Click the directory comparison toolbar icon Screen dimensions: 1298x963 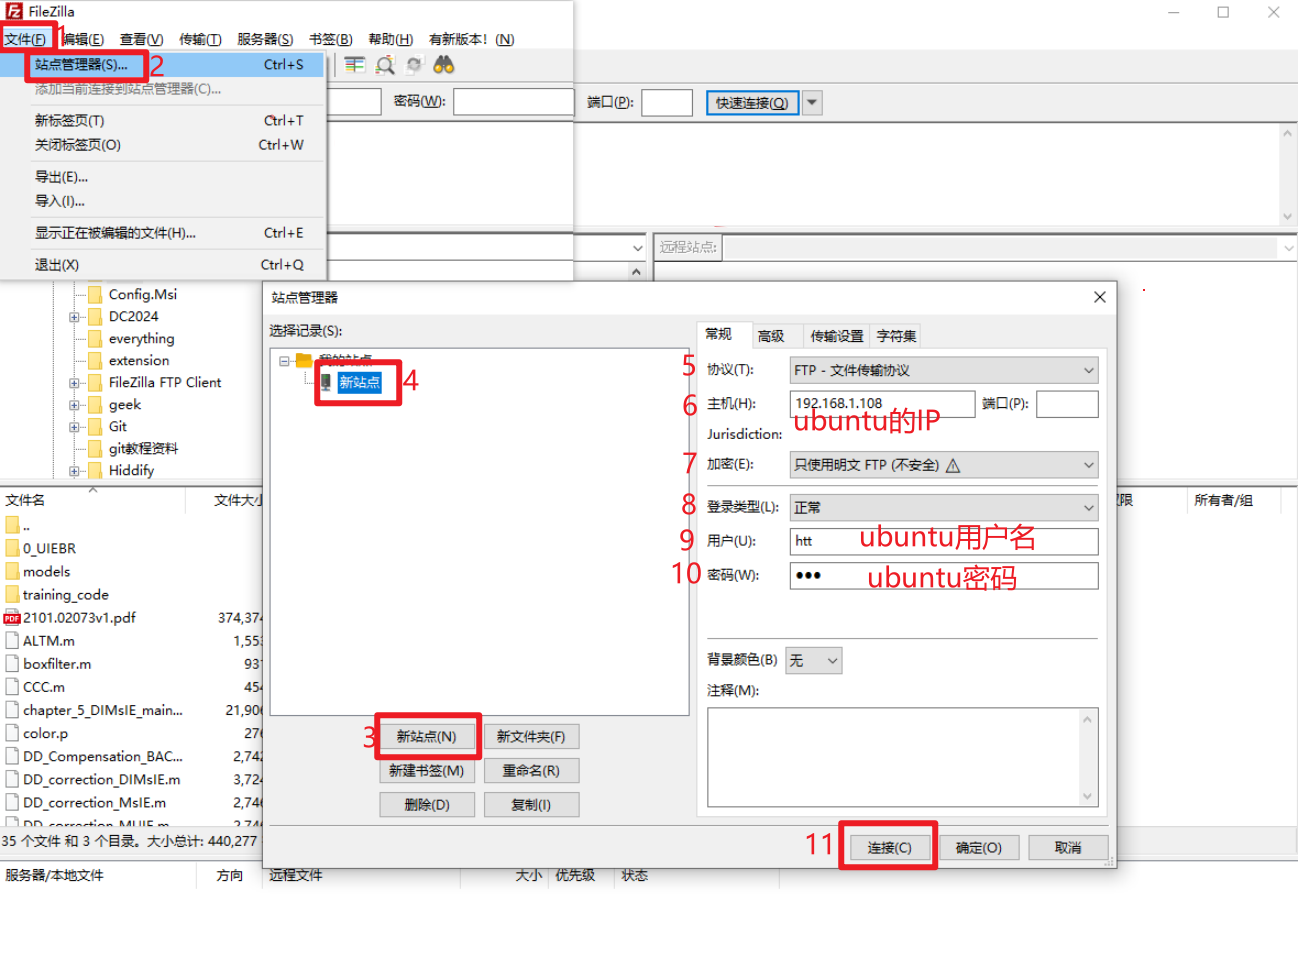(x=354, y=65)
